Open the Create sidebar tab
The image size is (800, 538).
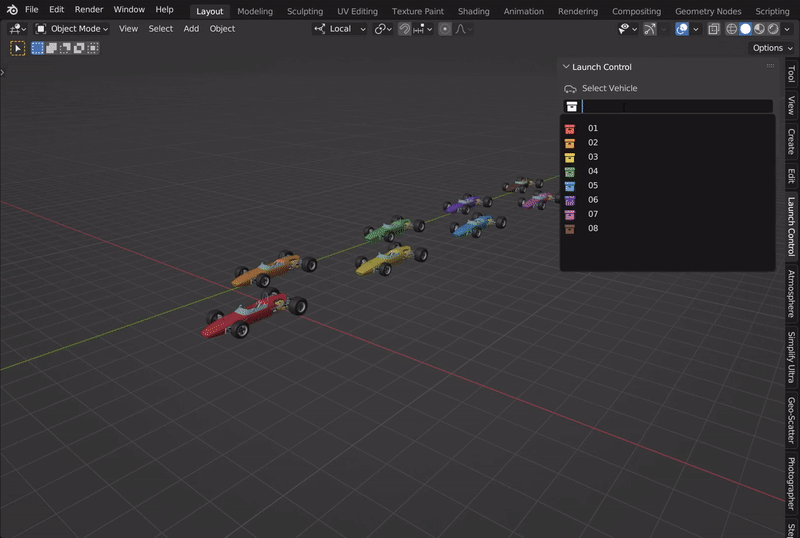pos(792,141)
